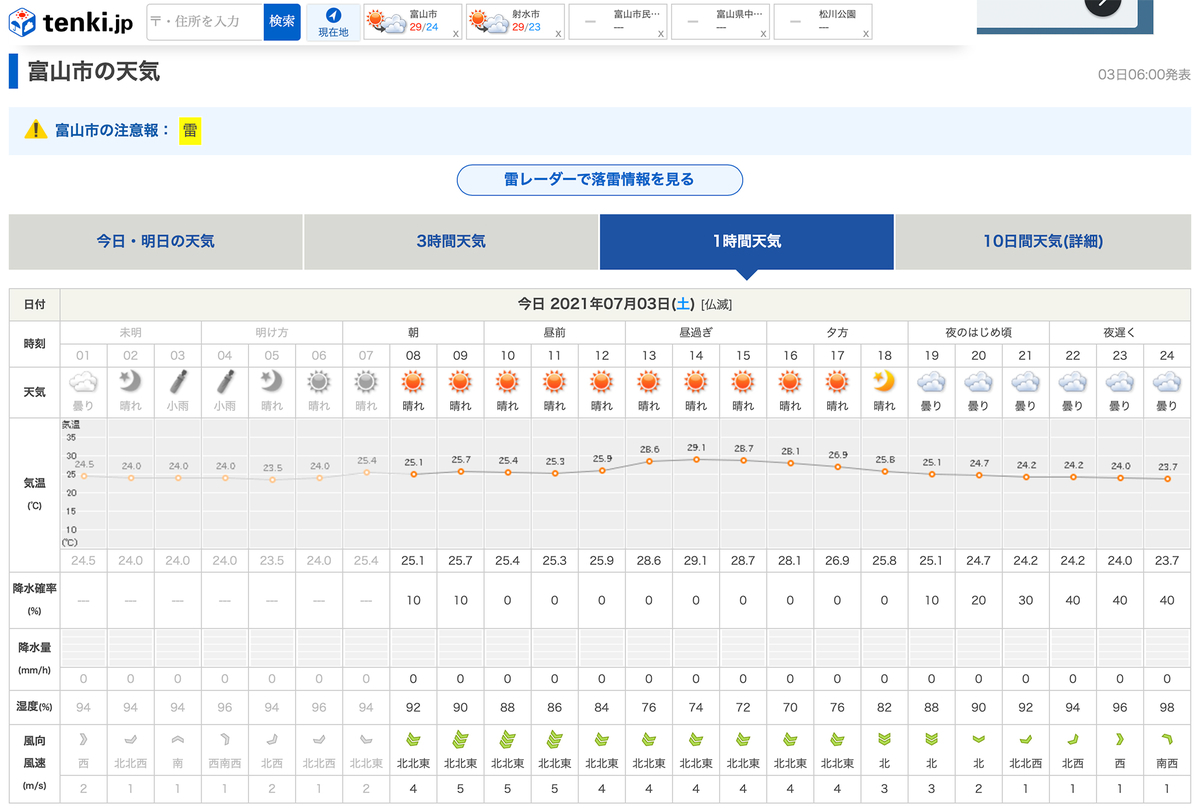Remove the 射水市 location card
This screenshot has height=810, width=1200.
pyautogui.click(x=558, y=34)
